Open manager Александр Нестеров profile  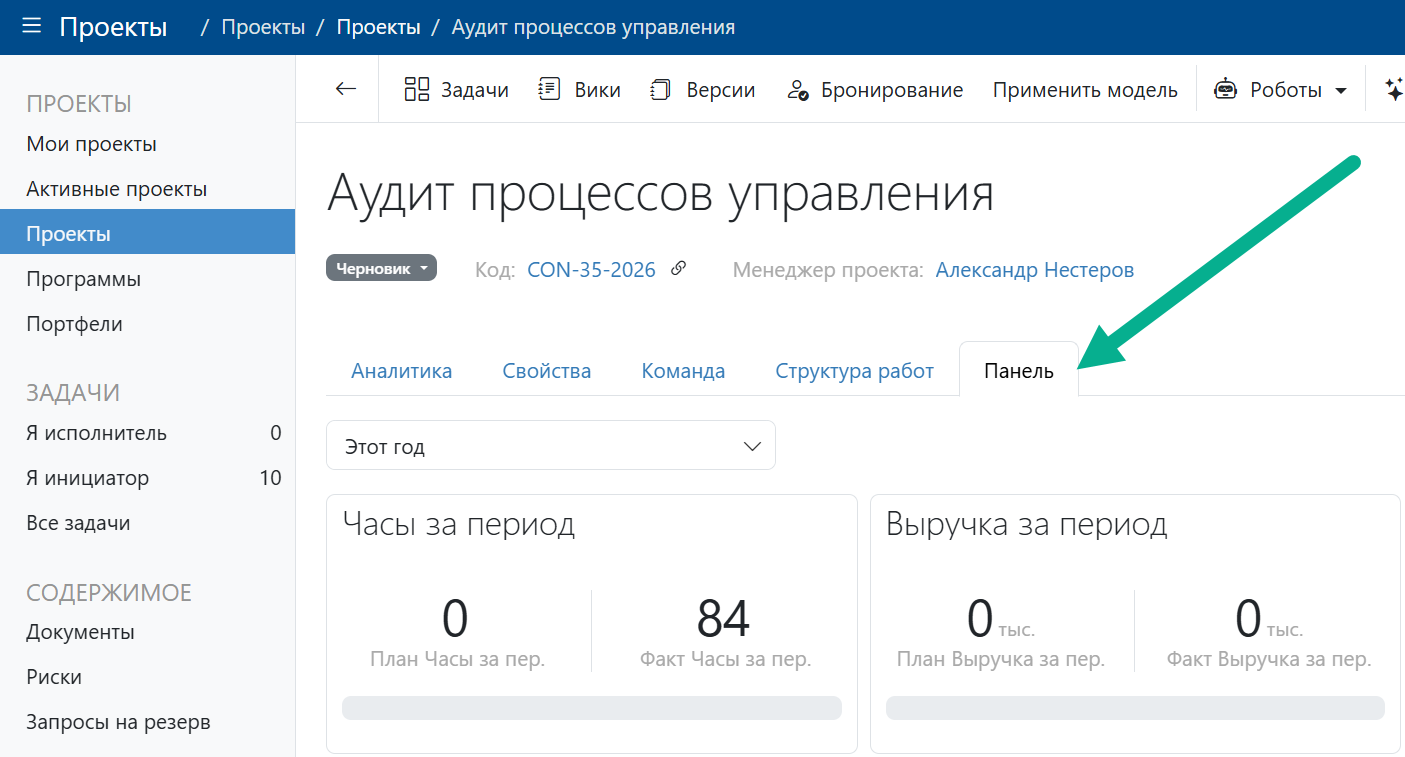[x=1035, y=269]
